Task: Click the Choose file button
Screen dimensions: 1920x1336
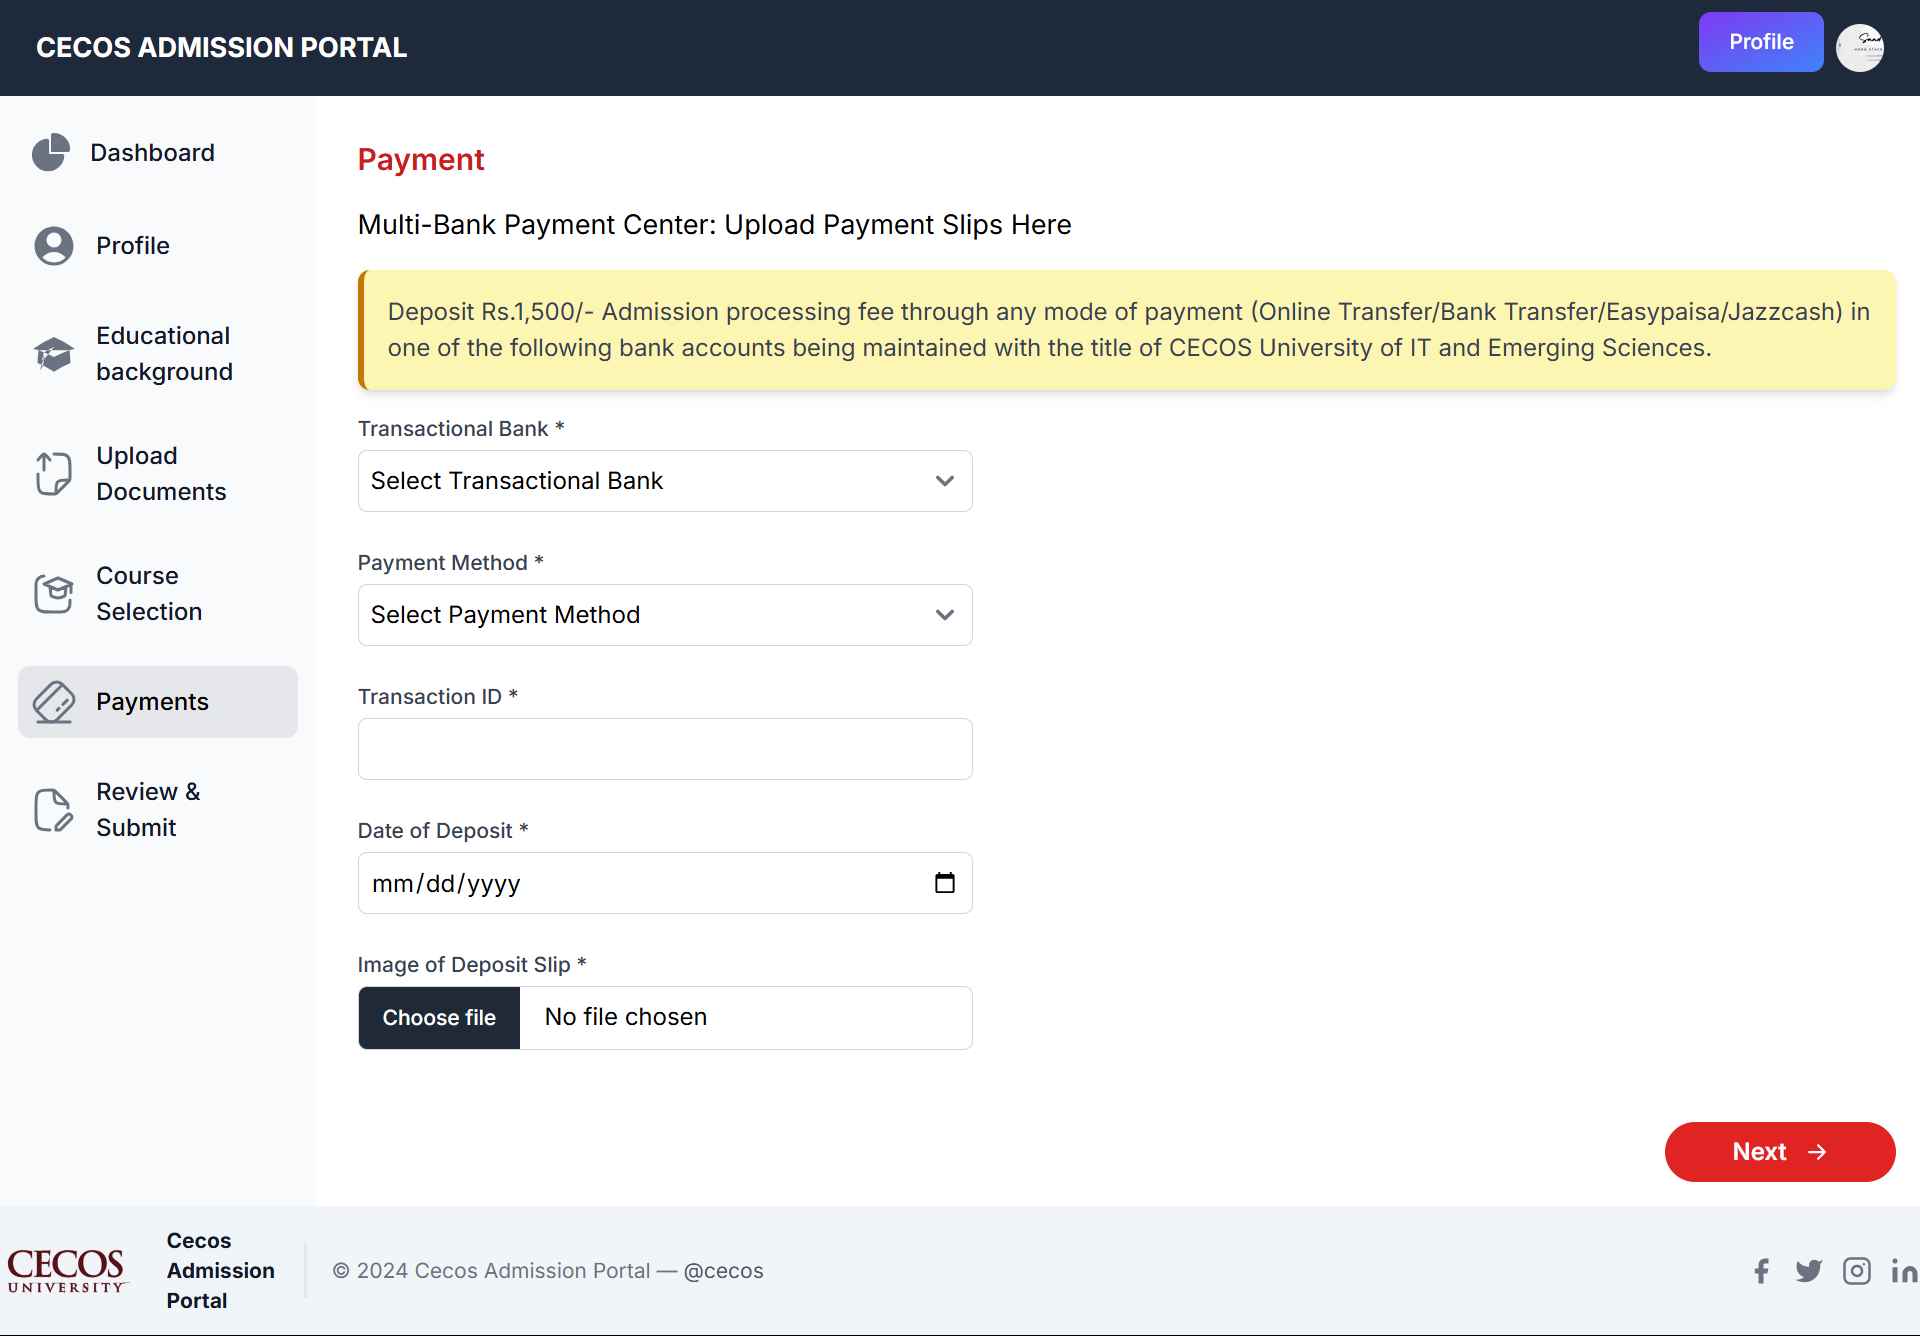Action: click(439, 1018)
